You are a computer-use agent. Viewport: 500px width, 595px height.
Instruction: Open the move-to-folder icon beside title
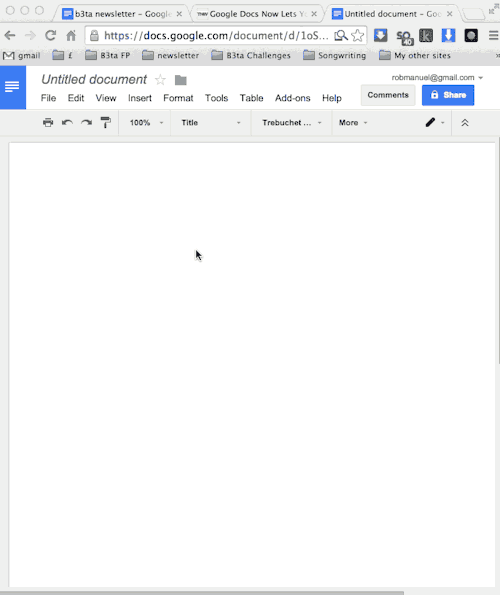(x=181, y=80)
